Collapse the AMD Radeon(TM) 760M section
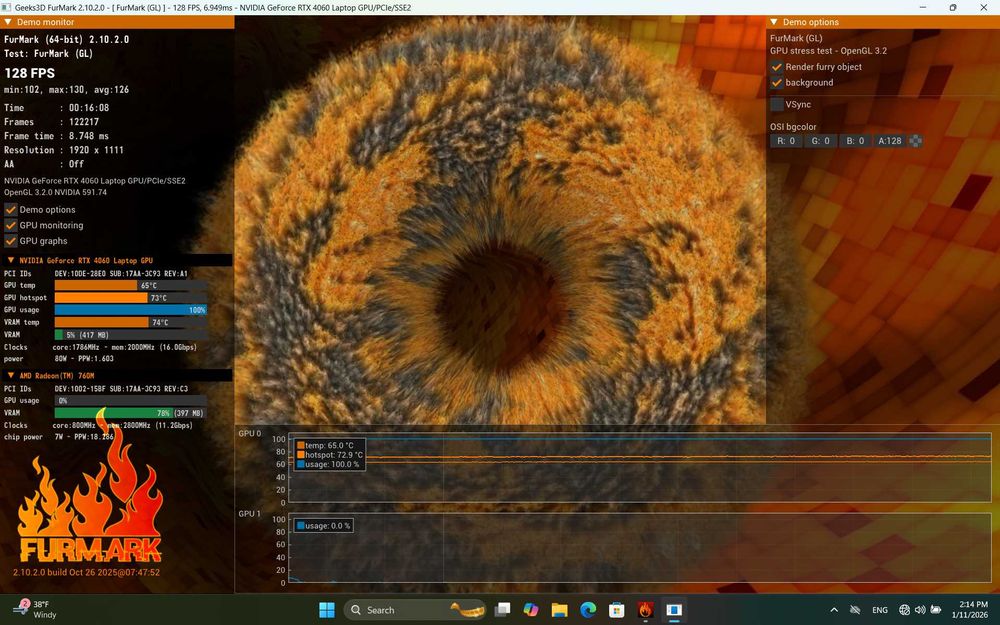1000x625 pixels. click(x=11, y=376)
